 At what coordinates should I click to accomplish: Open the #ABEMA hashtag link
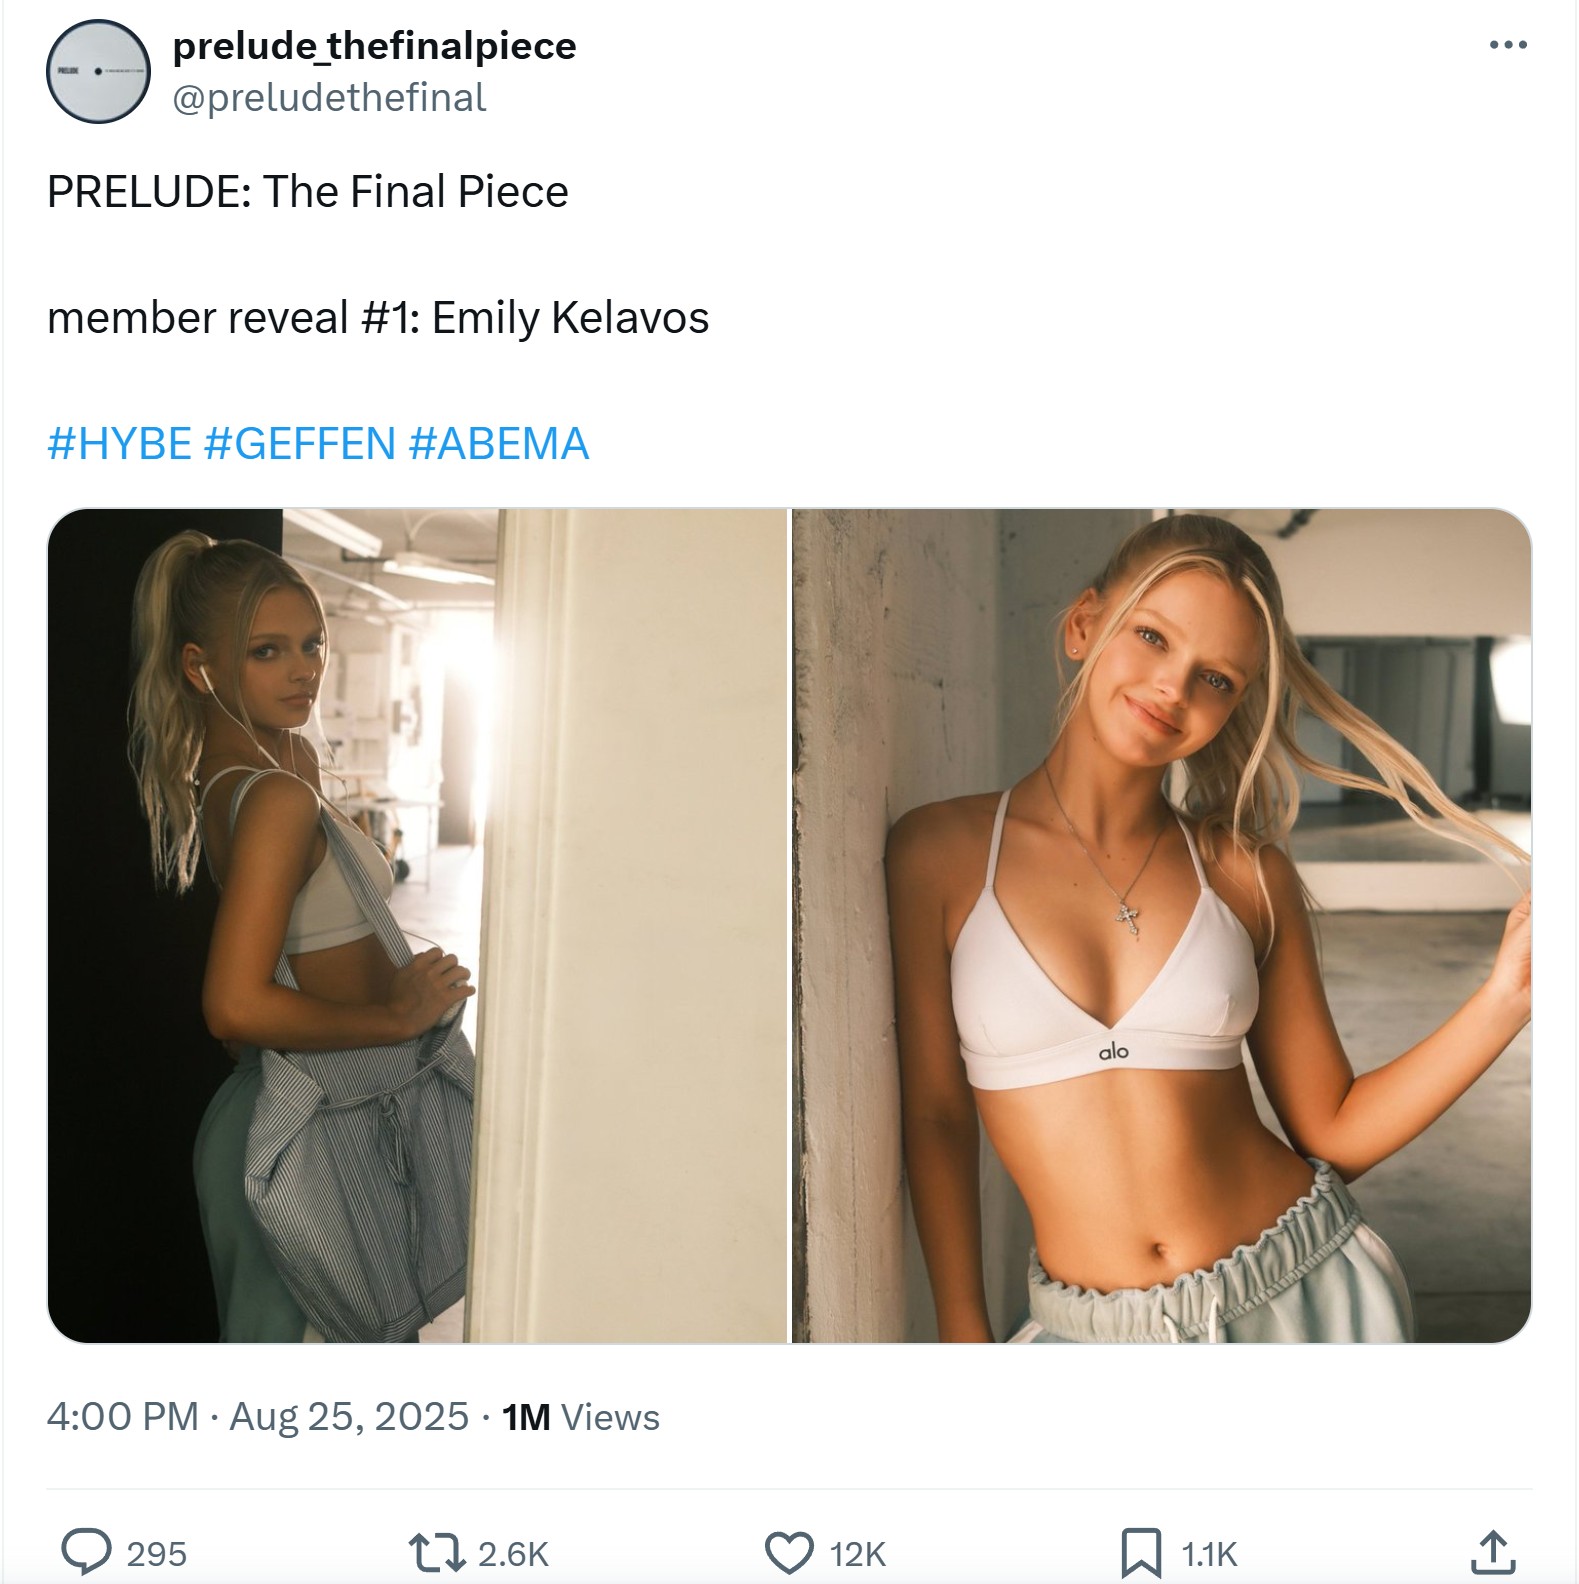[x=499, y=444]
